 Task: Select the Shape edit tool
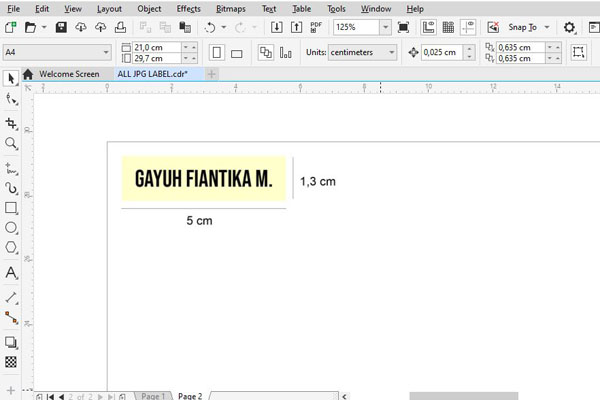[11, 99]
